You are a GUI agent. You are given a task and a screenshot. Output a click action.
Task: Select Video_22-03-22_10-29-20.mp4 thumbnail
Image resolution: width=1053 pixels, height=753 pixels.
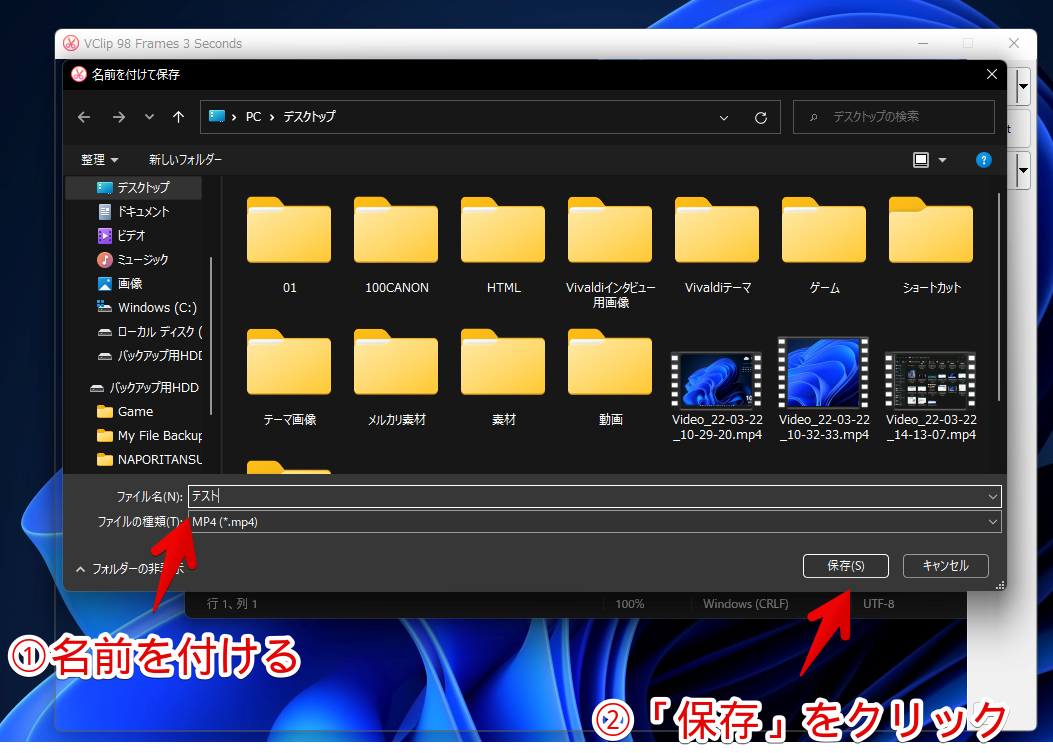(717, 380)
